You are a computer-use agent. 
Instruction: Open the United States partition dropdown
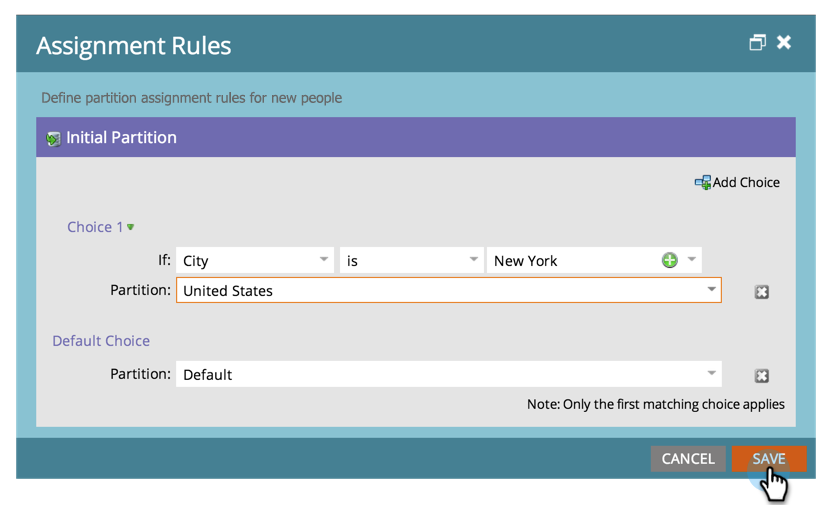click(x=711, y=290)
